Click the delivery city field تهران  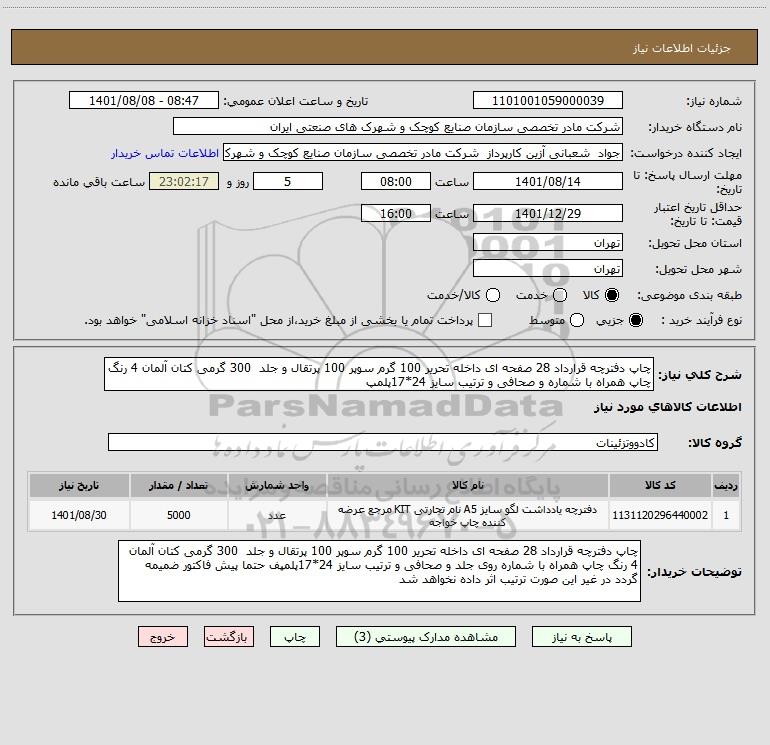point(548,269)
